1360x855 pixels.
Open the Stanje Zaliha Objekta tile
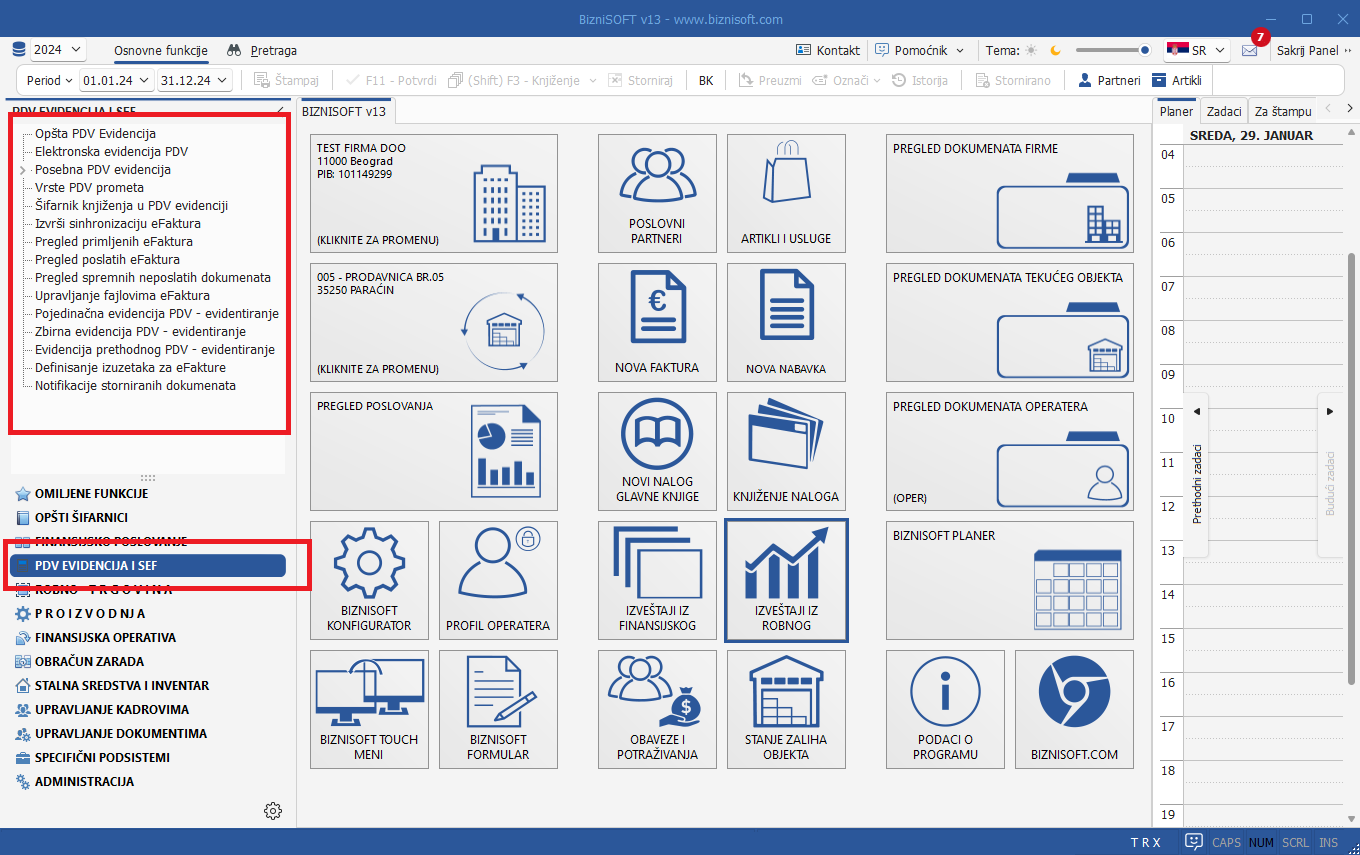(x=786, y=709)
